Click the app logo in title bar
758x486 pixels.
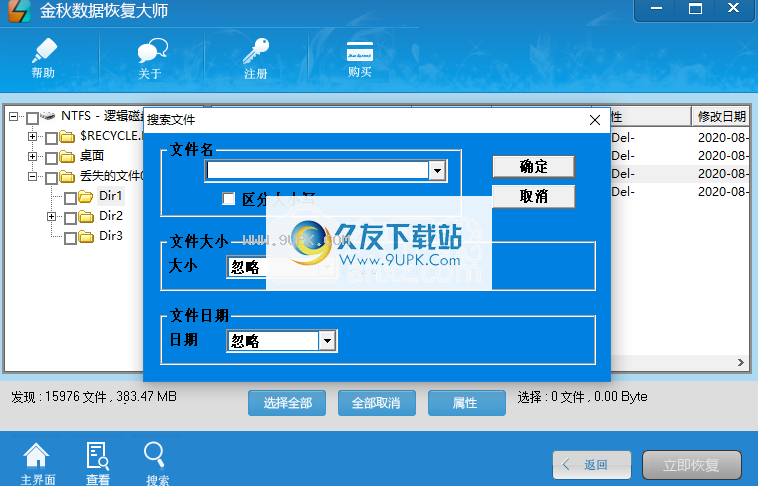pyautogui.click(x=19, y=11)
